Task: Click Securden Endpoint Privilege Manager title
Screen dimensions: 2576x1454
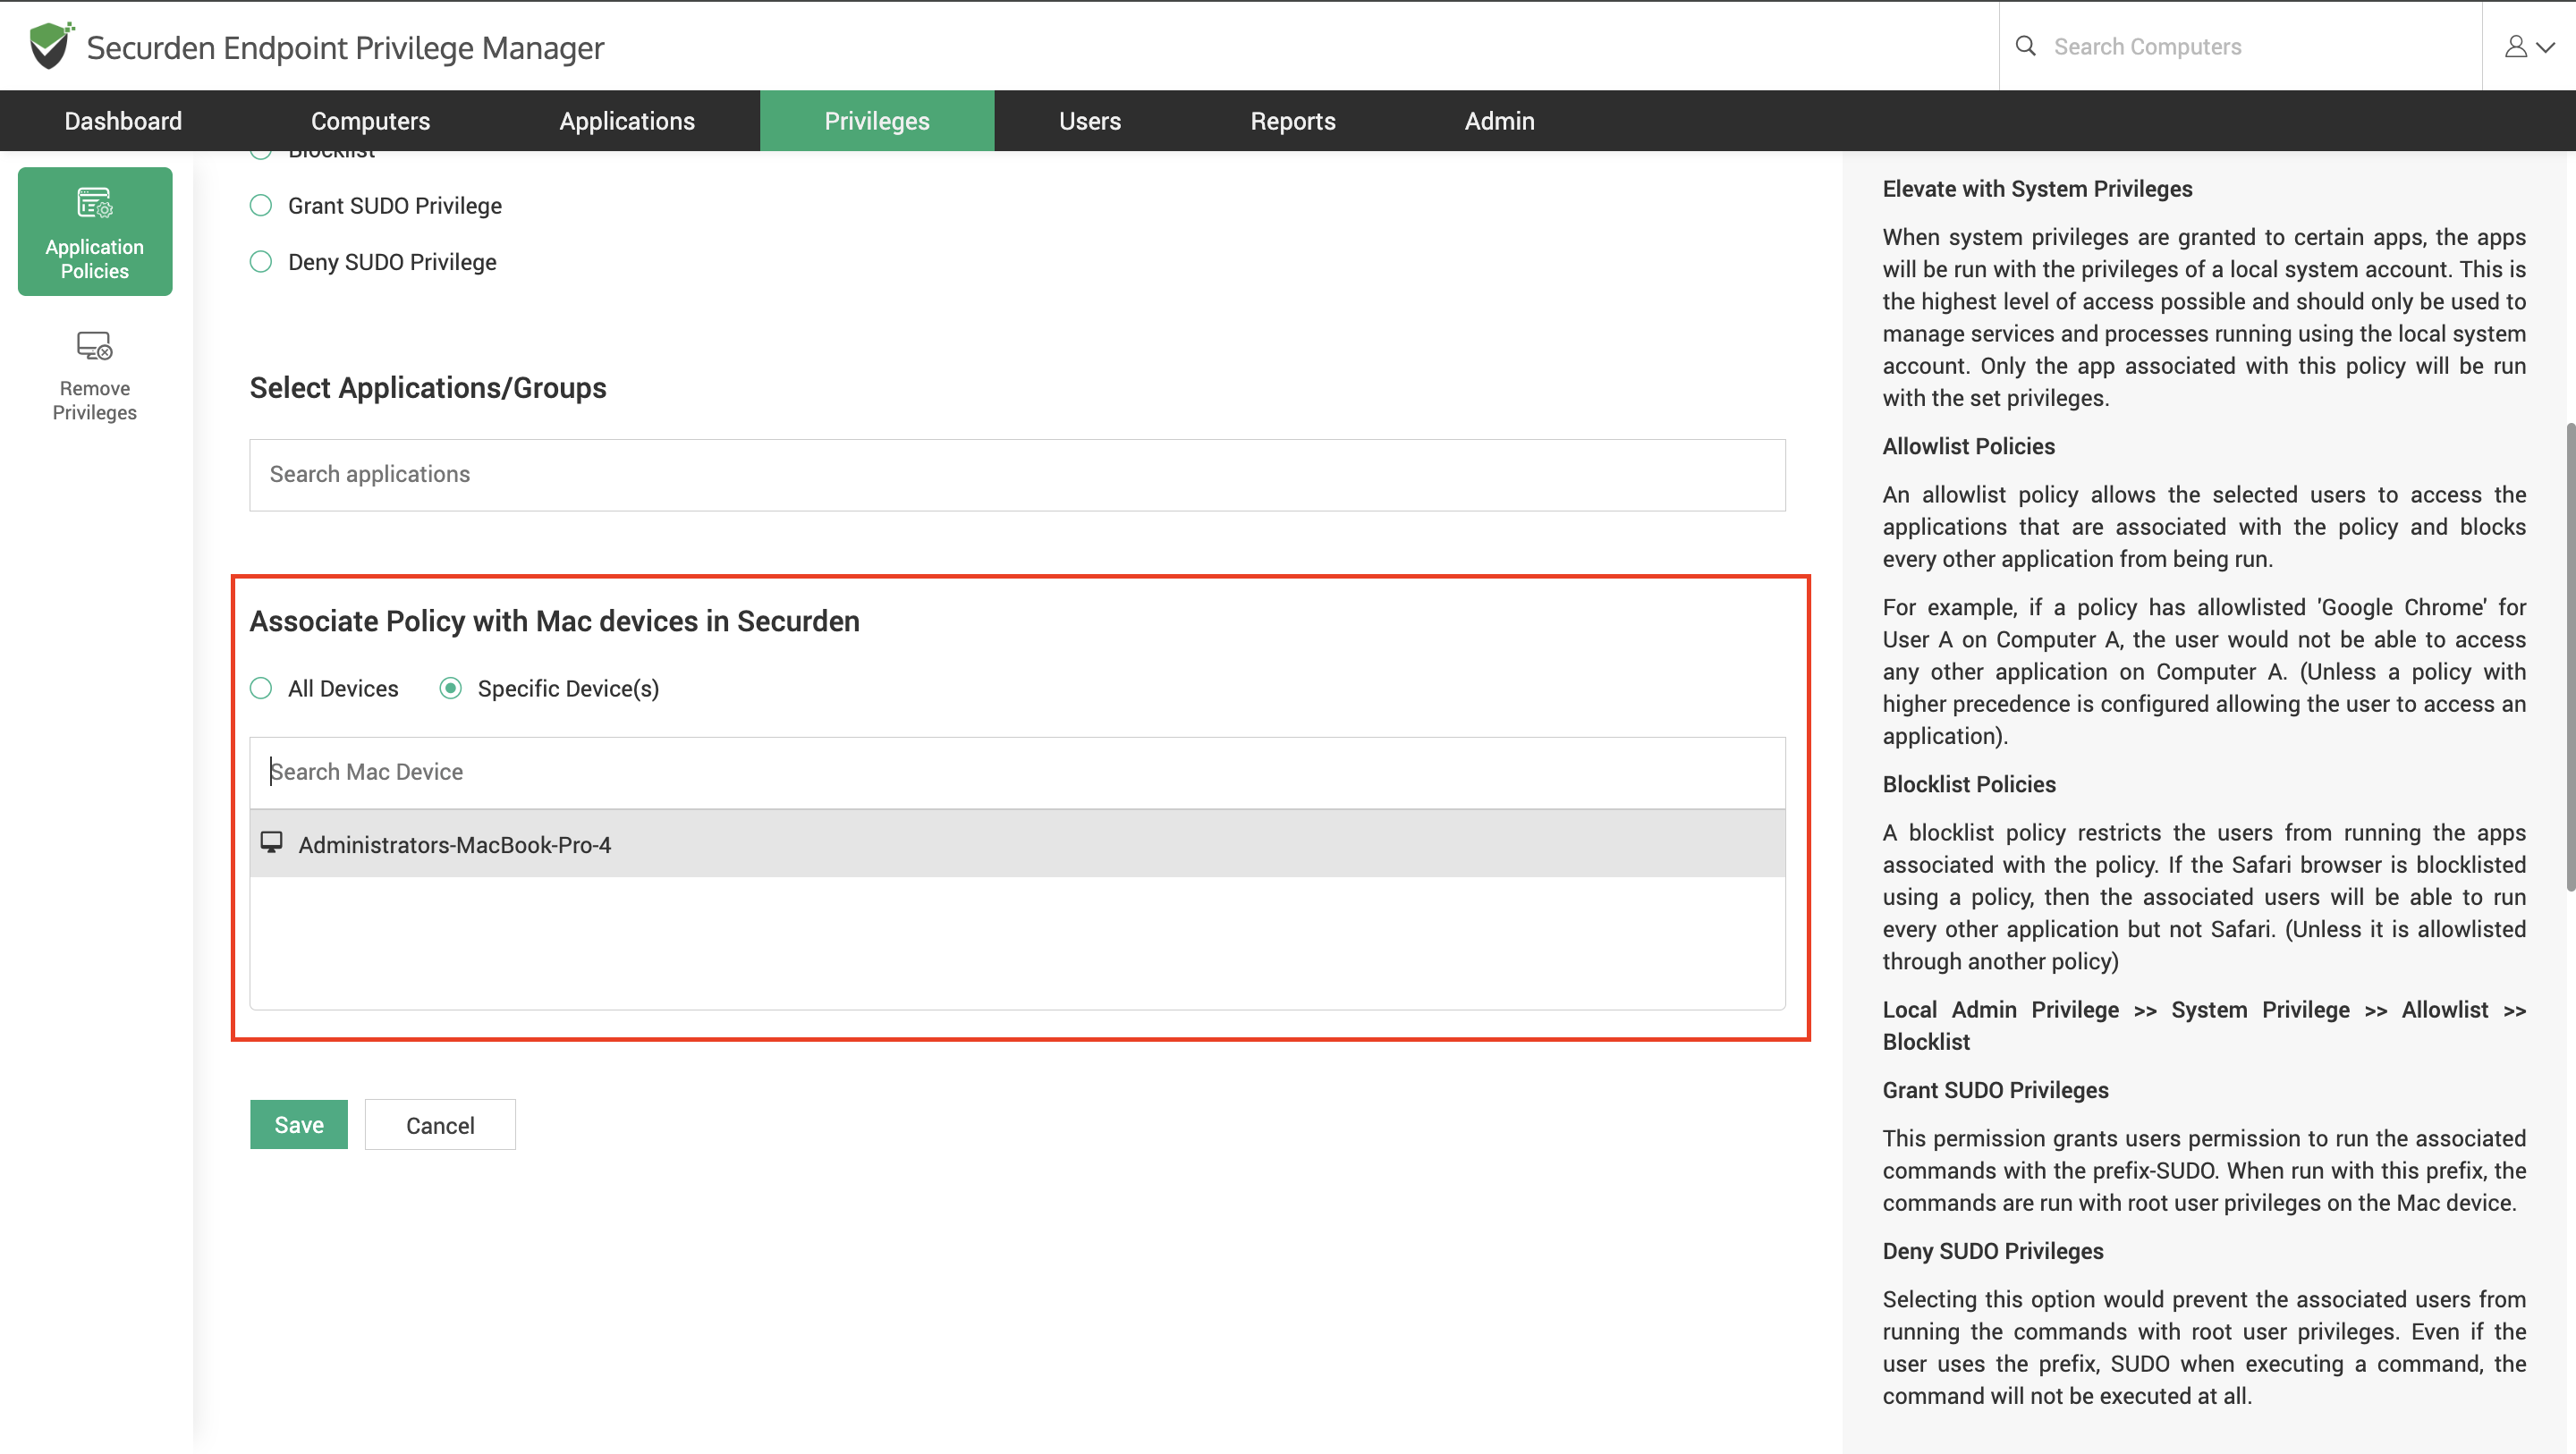Action: 345,48
